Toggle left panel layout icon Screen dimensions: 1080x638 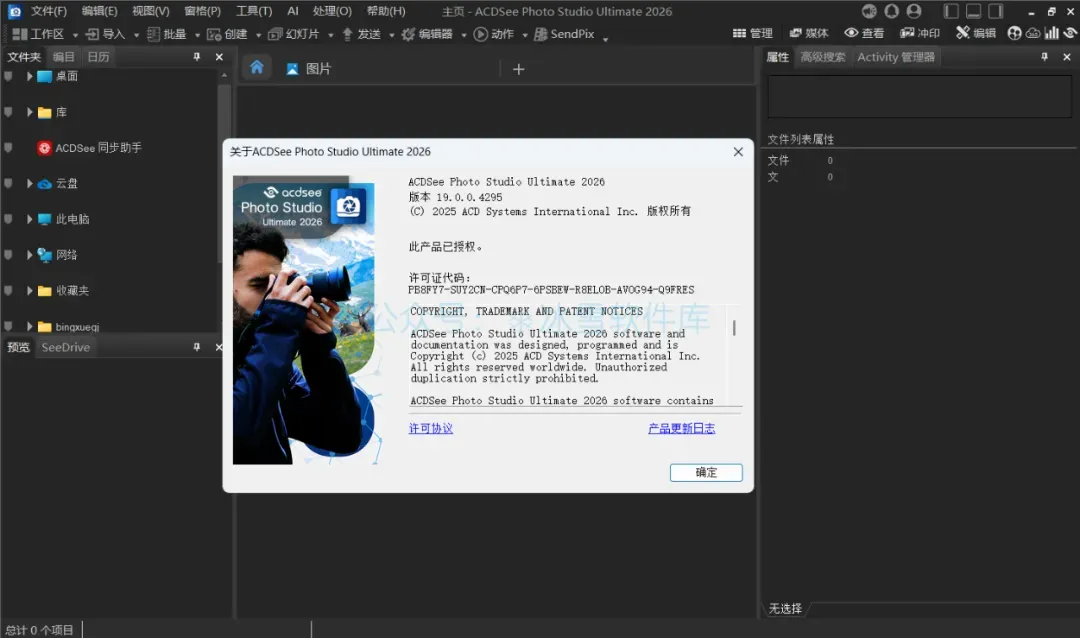(951, 11)
